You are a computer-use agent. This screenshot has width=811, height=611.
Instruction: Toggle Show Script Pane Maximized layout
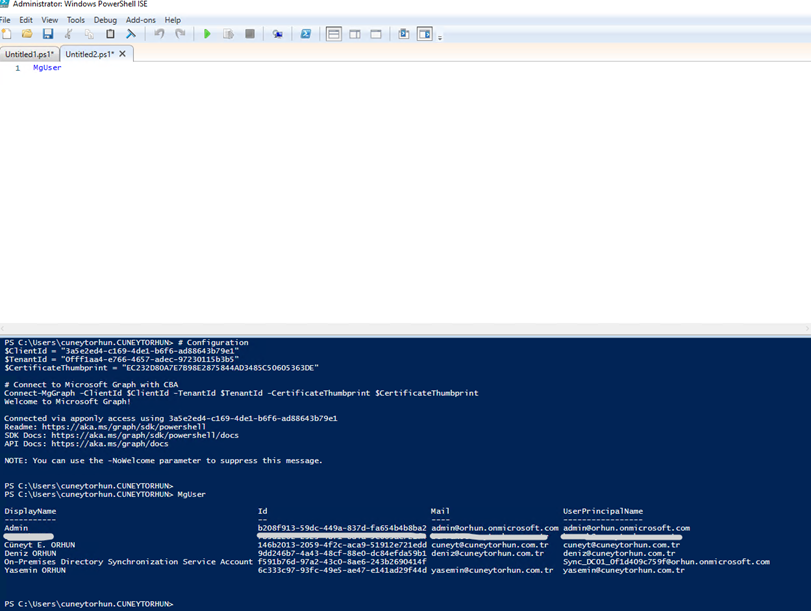[x=376, y=34]
